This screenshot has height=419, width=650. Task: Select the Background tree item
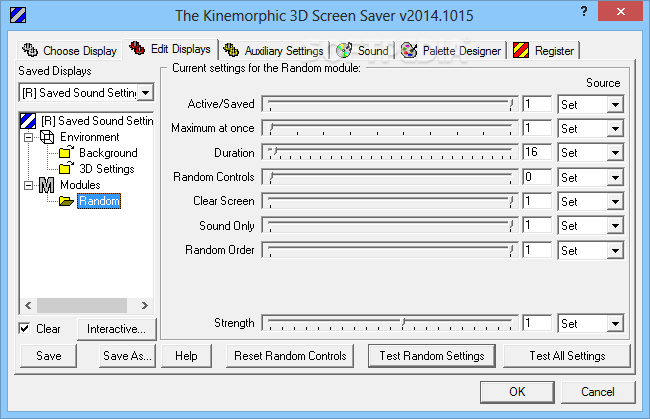pyautogui.click(x=108, y=153)
